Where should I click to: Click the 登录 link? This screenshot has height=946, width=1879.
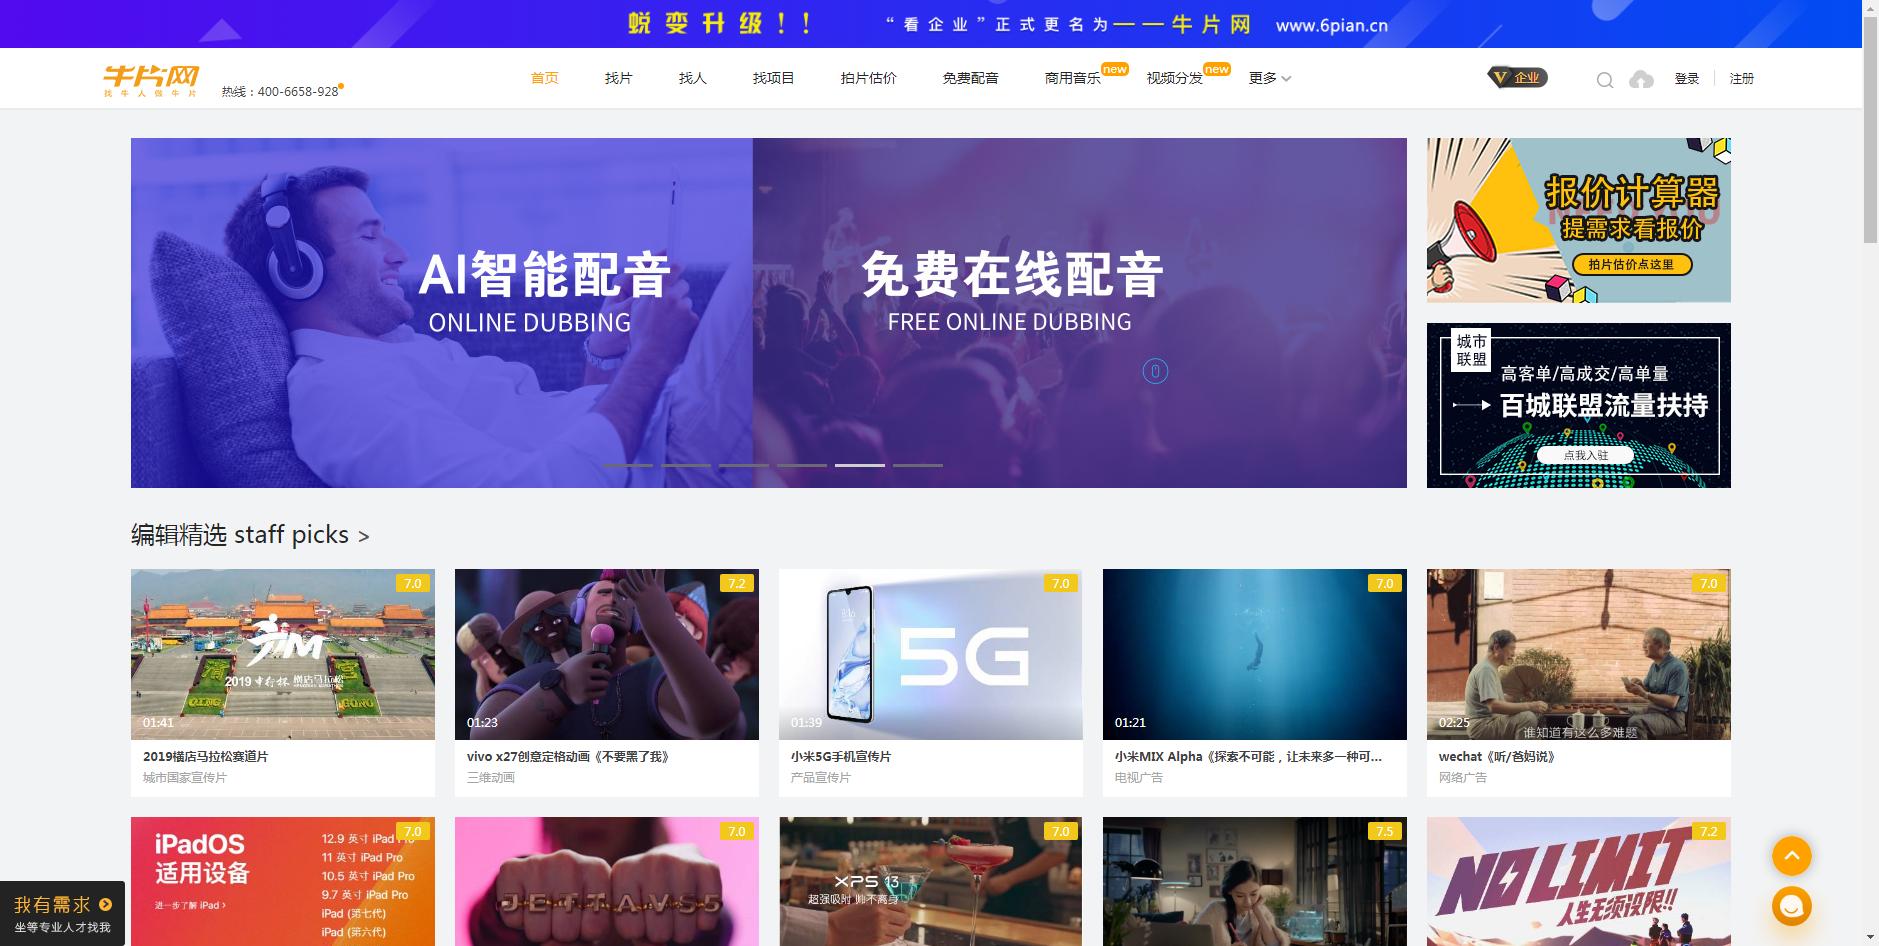[x=1687, y=79]
